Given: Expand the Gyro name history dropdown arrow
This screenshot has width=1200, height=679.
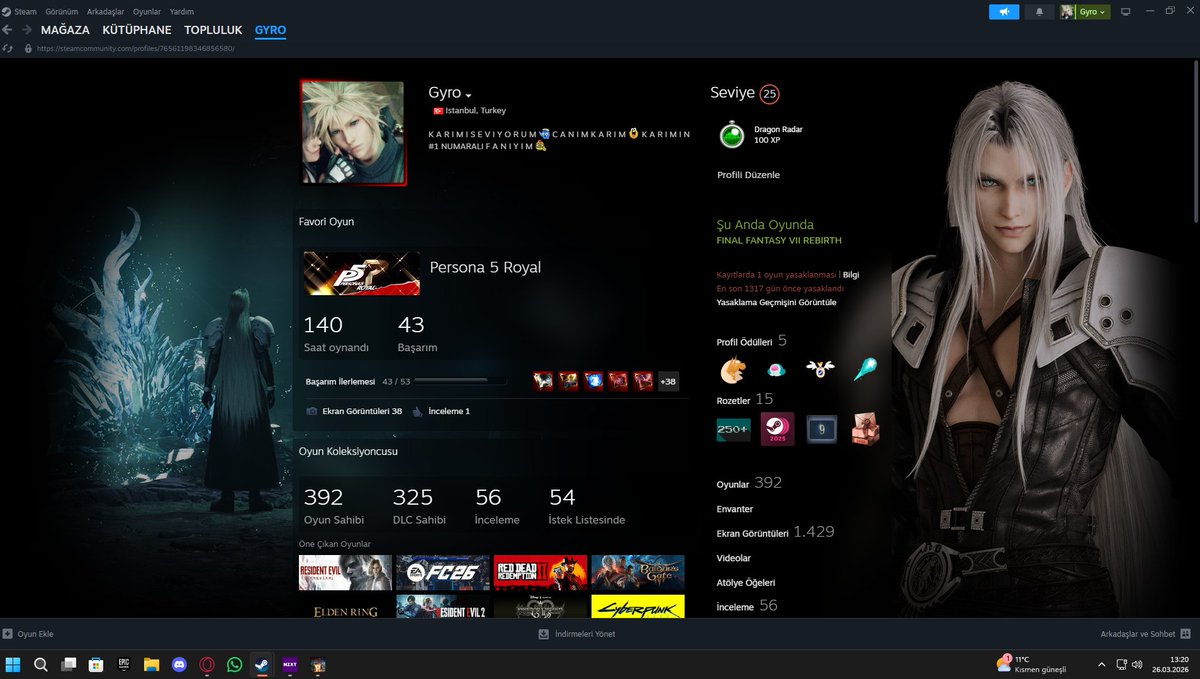Looking at the screenshot, I should pos(469,96).
